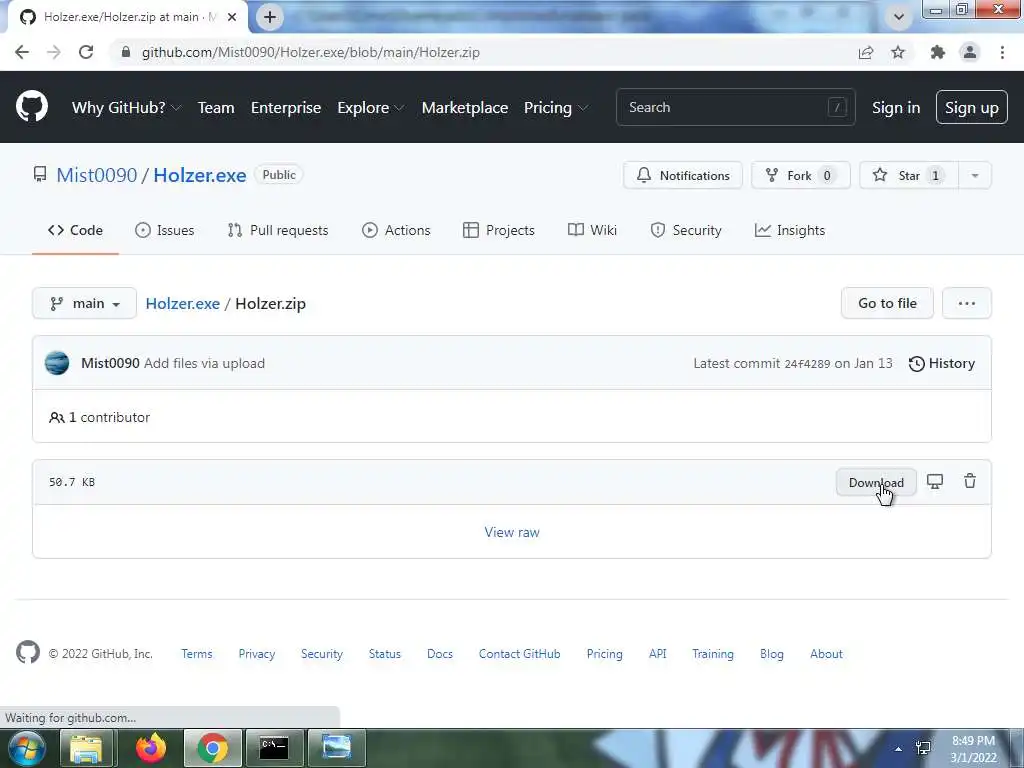Screen dimensions: 1024x768
Task: Expand the Why GitHub? menu
Action: (x=126, y=107)
